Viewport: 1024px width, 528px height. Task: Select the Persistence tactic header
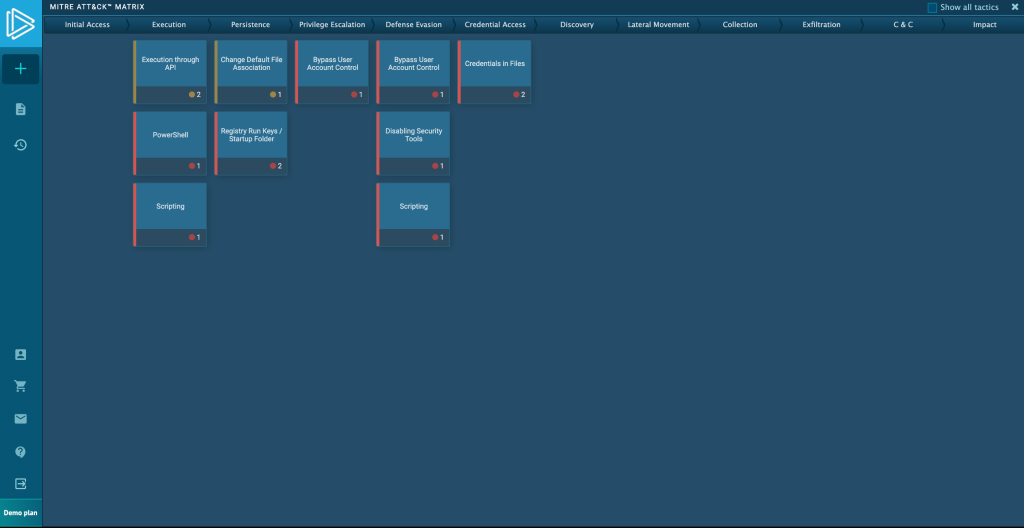250,25
